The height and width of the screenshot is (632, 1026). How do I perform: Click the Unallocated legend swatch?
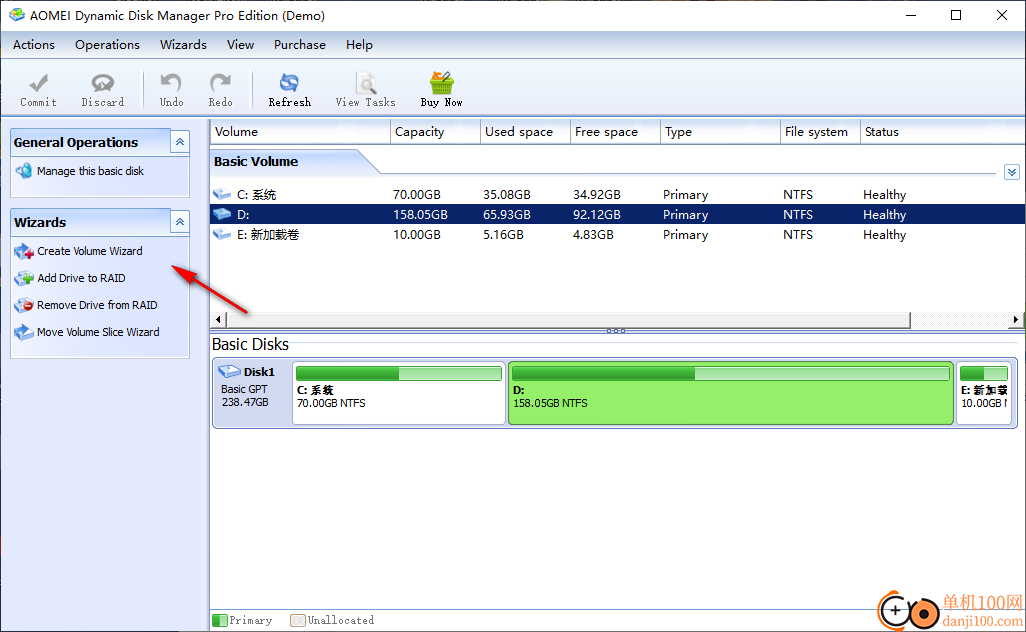298,620
